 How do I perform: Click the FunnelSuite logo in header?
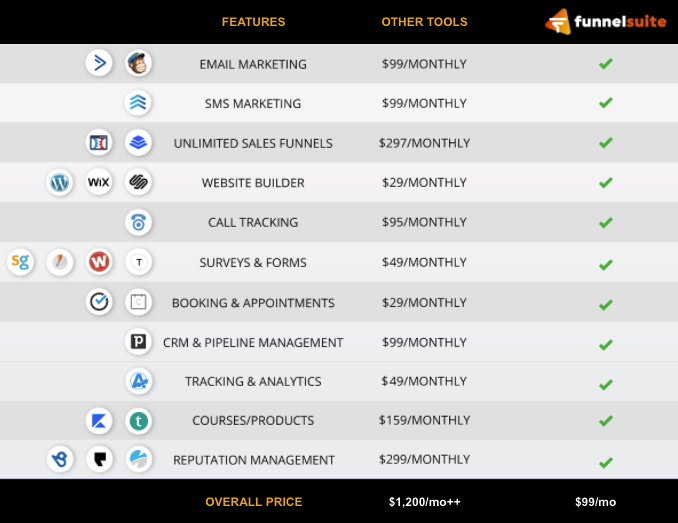pos(605,21)
